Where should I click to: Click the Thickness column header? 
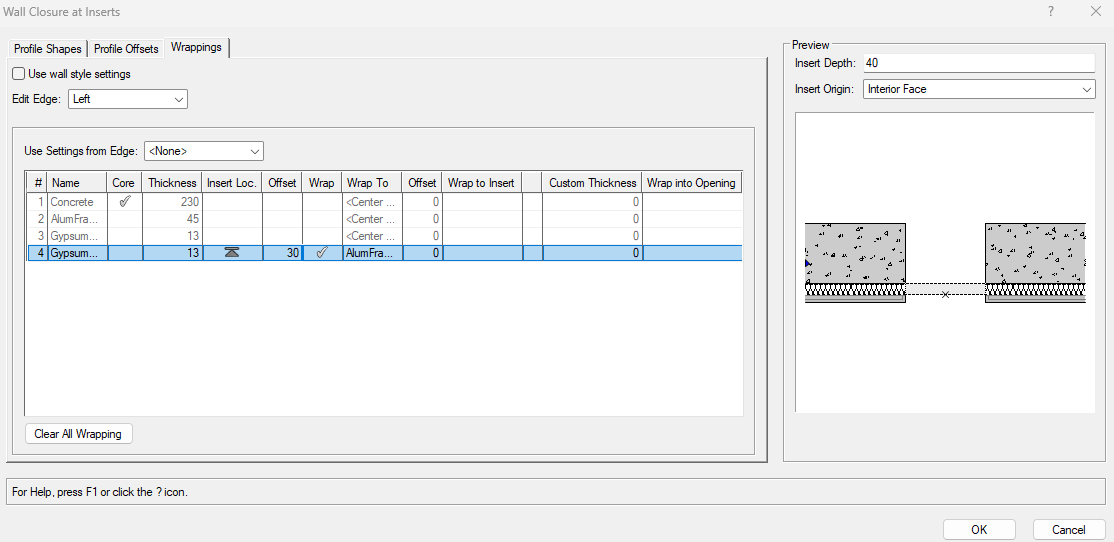tap(172, 183)
